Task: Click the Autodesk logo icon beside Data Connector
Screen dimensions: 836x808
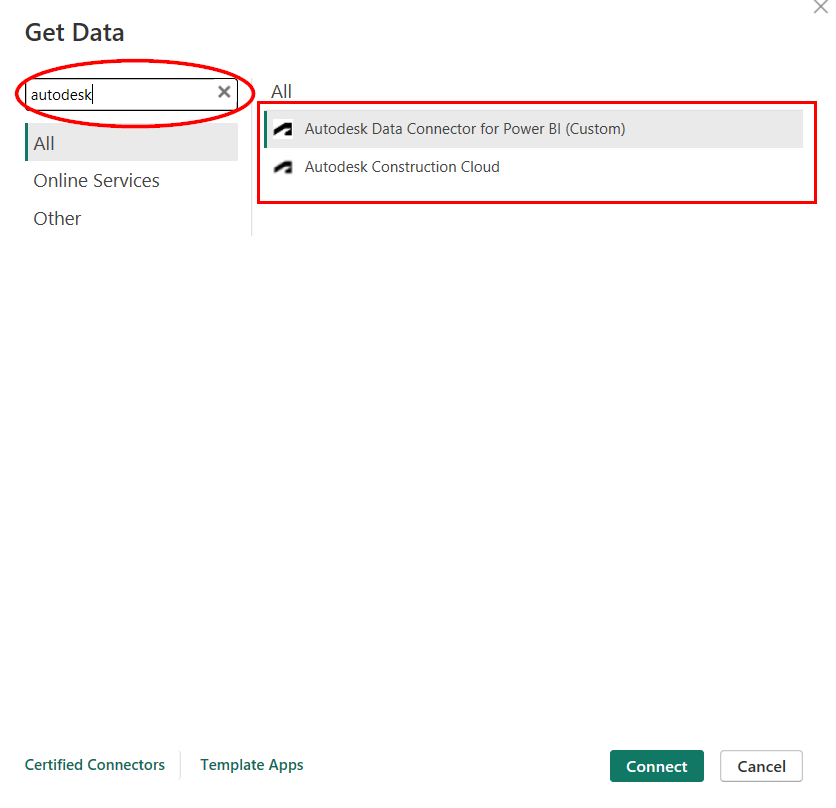Action: [283, 129]
